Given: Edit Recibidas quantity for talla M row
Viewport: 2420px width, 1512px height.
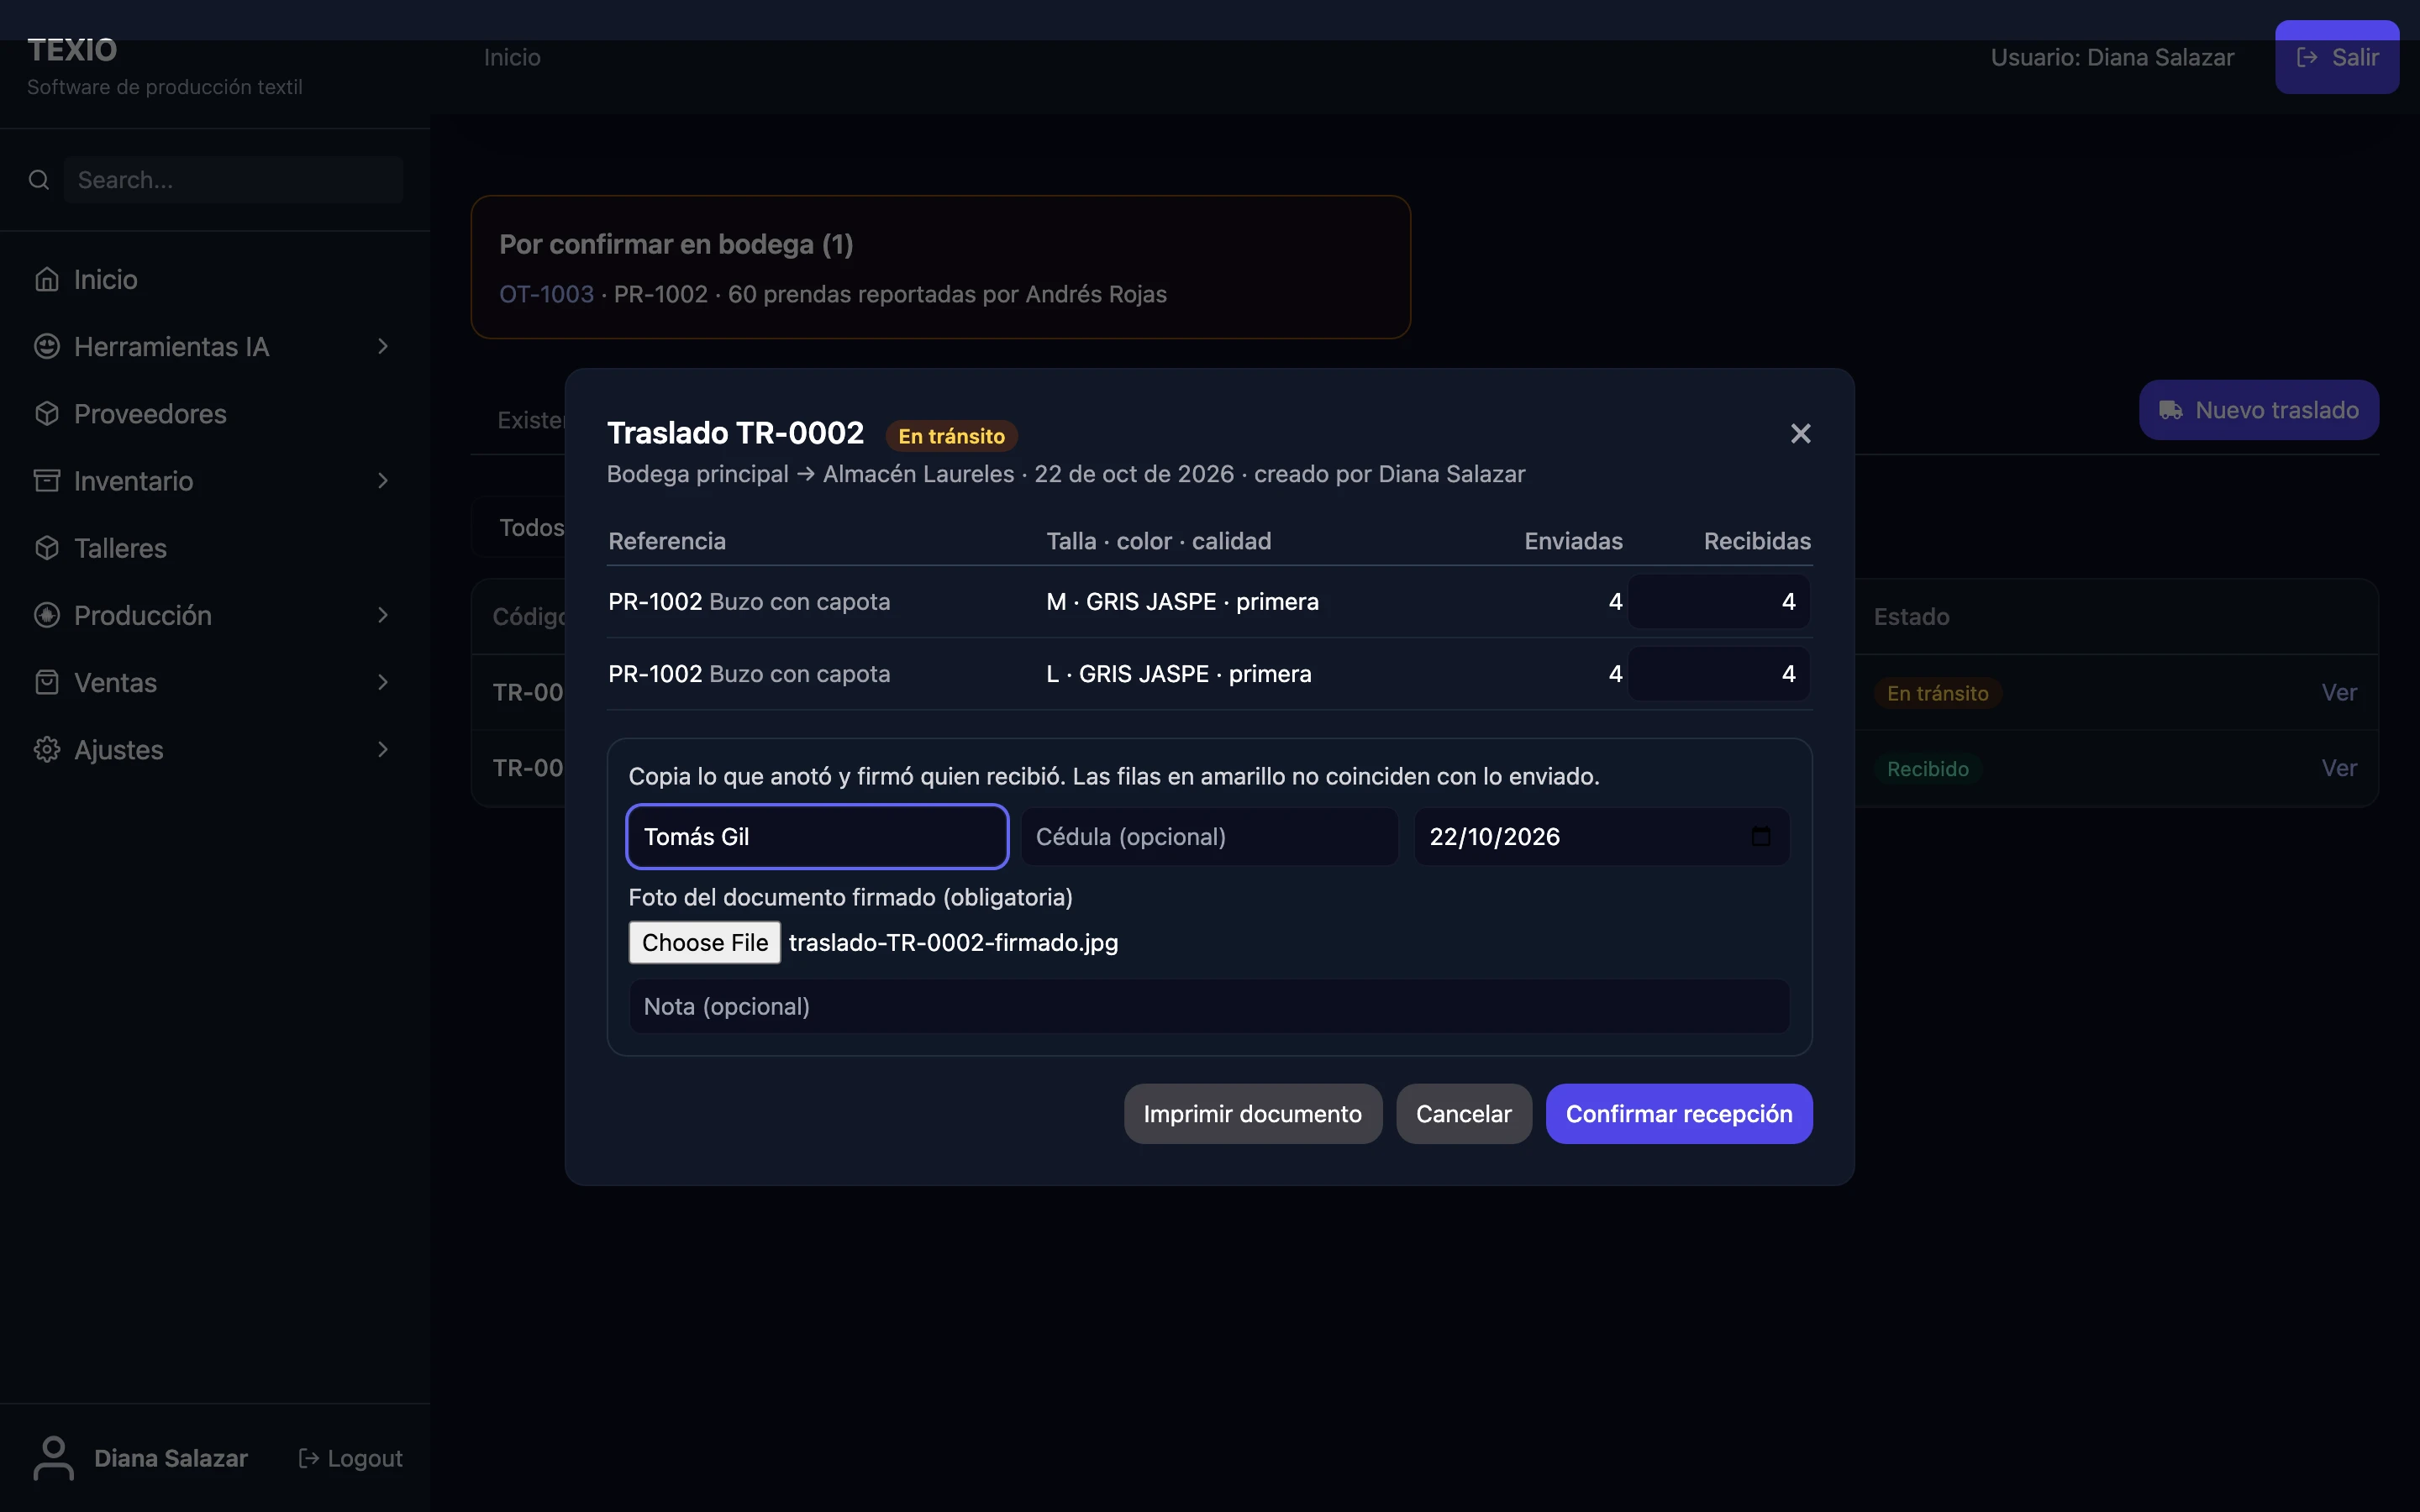Looking at the screenshot, I should pos(1718,601).
